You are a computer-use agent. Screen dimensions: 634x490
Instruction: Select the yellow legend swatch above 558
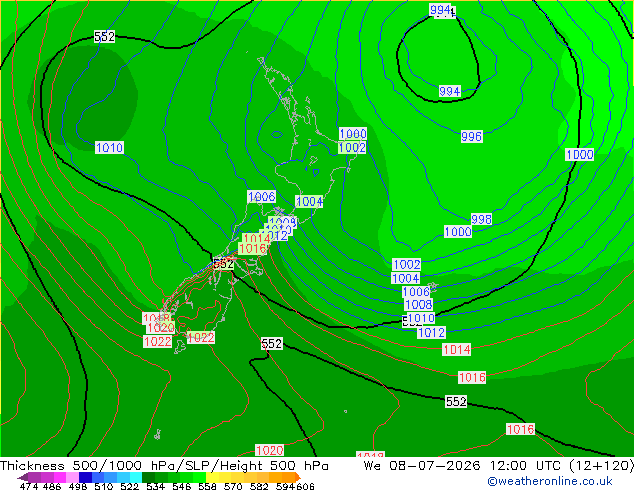(213, 477)
